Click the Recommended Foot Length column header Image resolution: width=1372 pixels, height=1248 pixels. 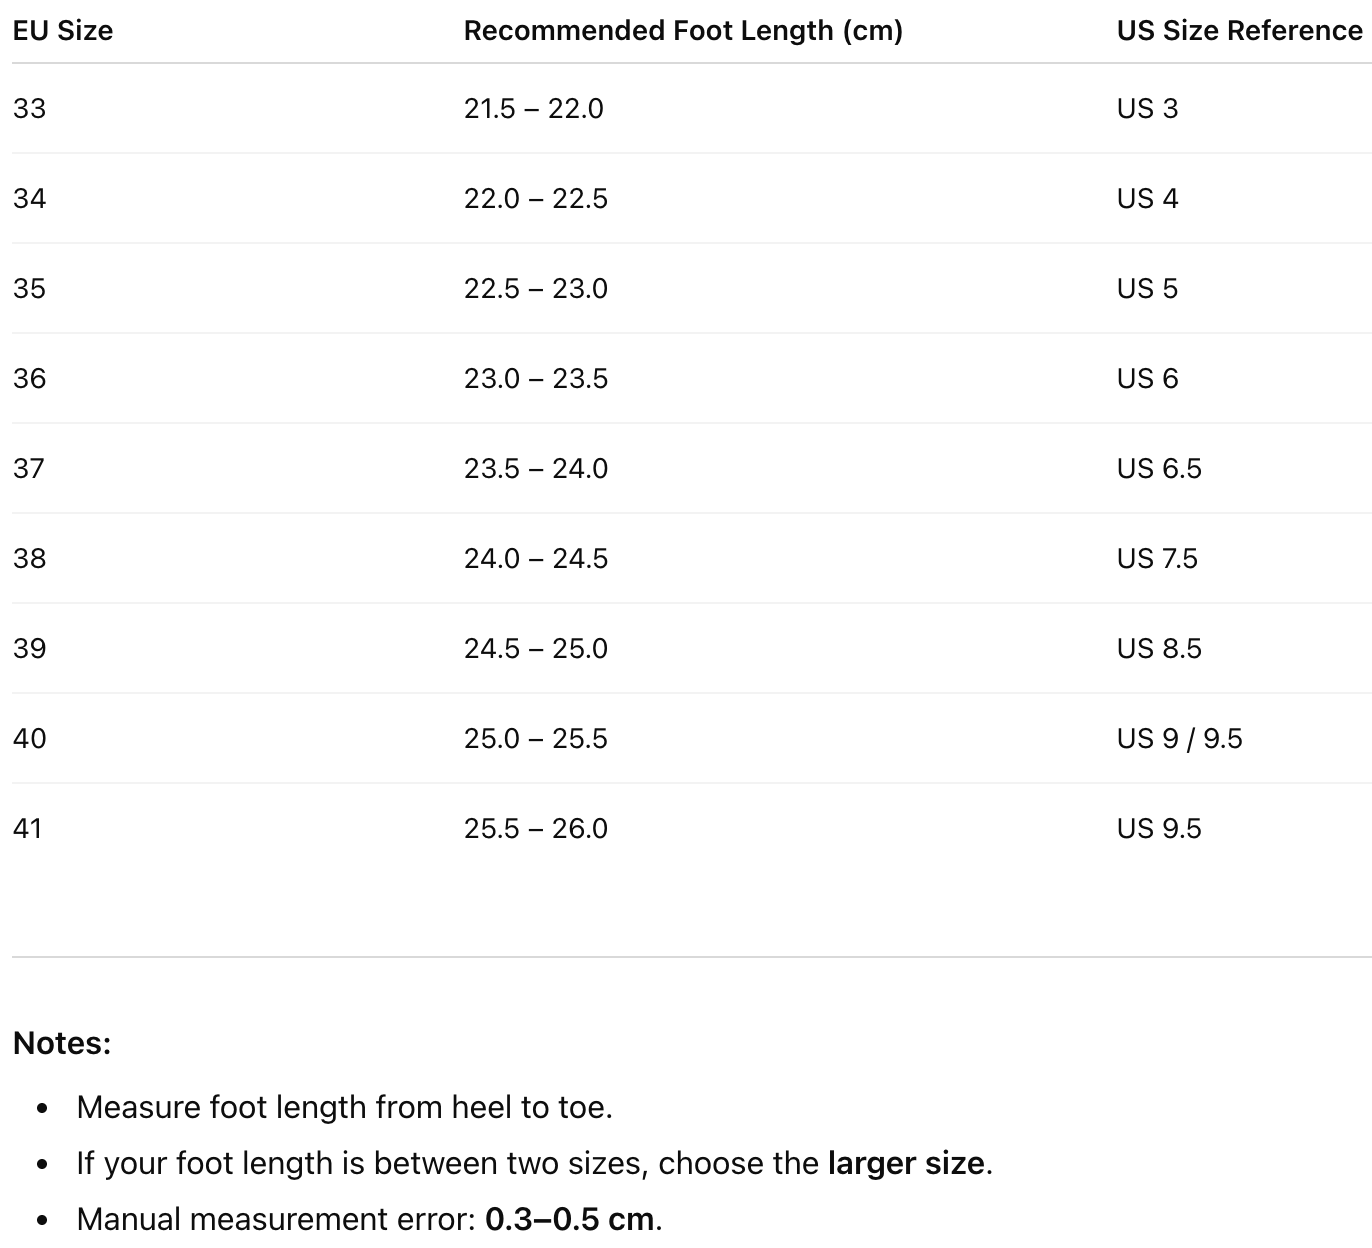pos(683,31)
